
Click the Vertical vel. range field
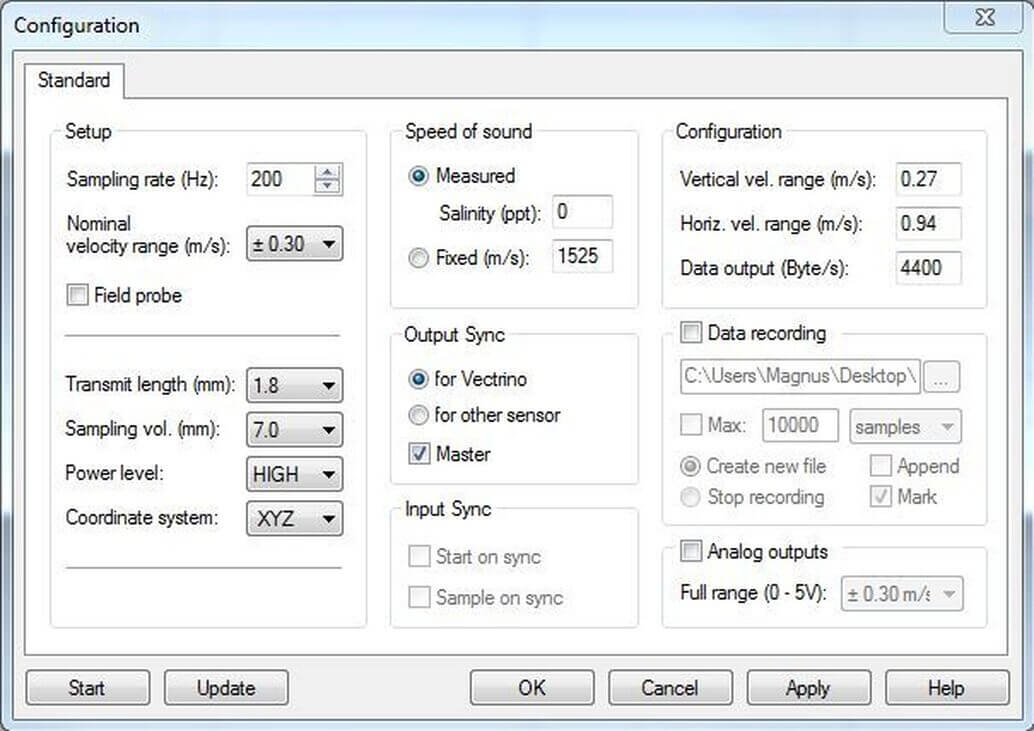click(x=928, y=179)
